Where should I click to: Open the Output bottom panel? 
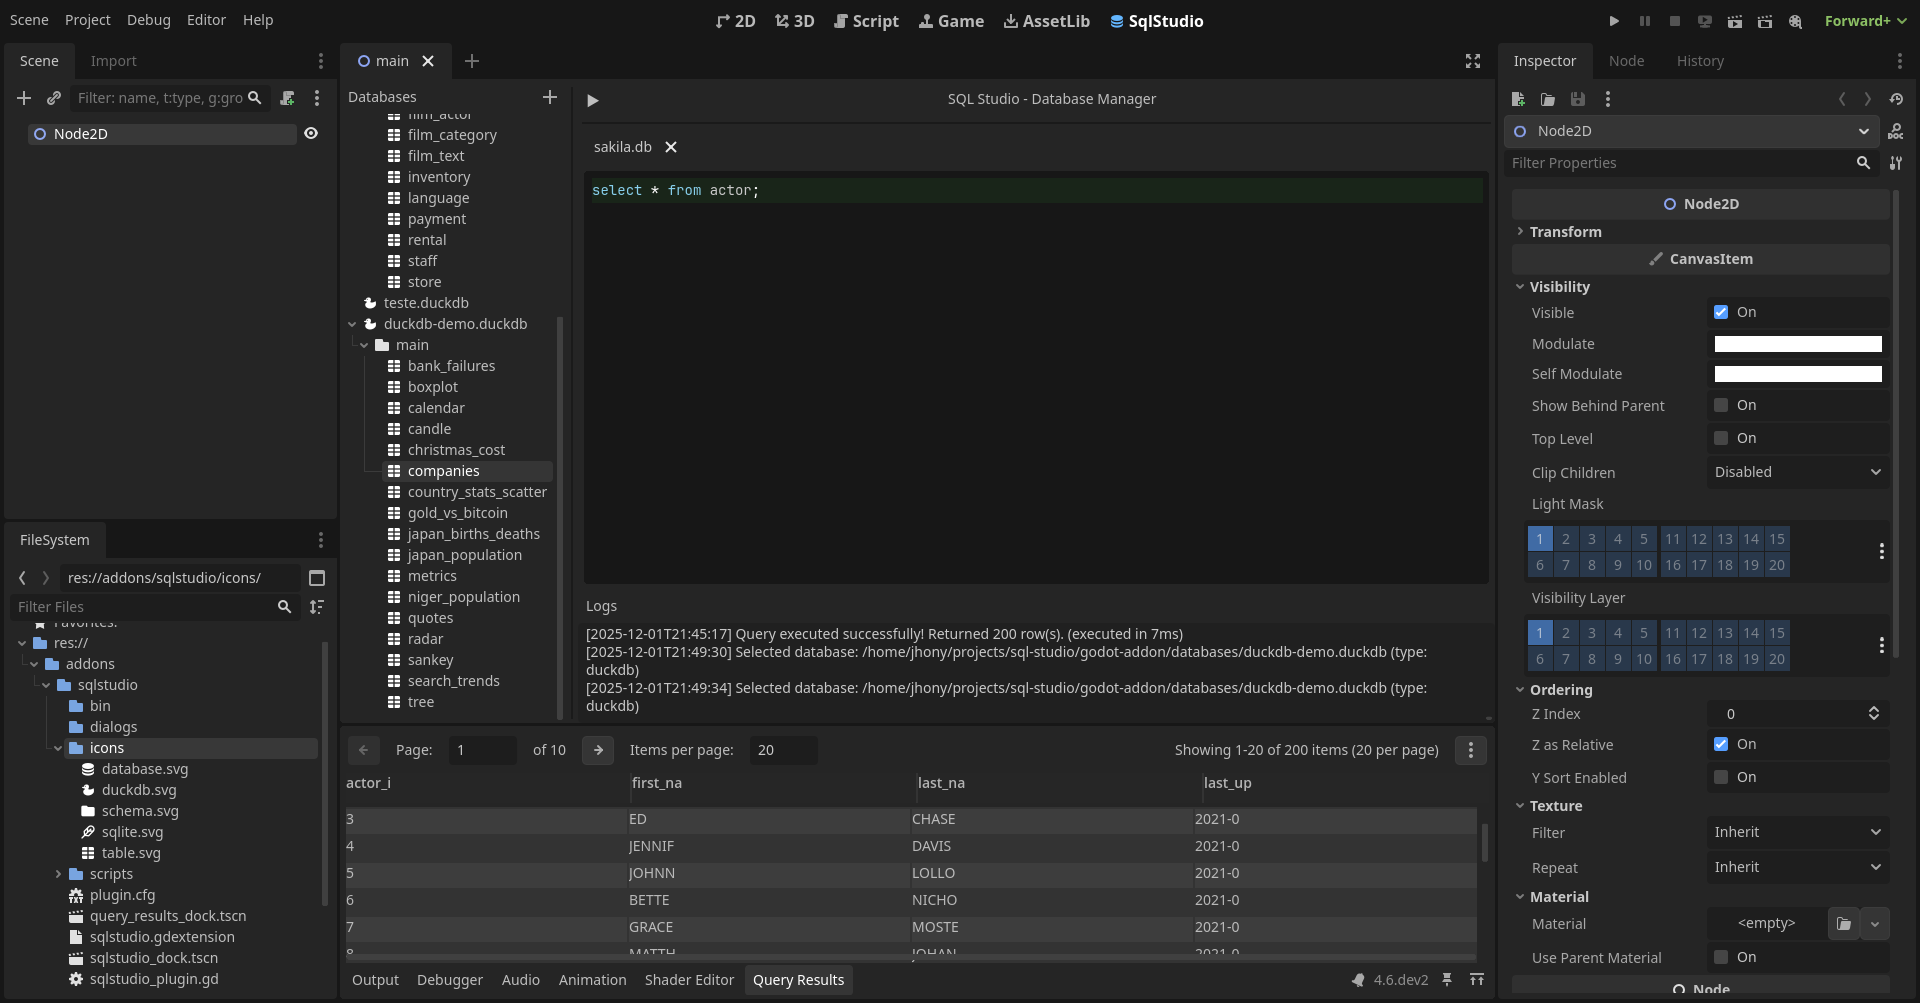(x=375, y=980)
